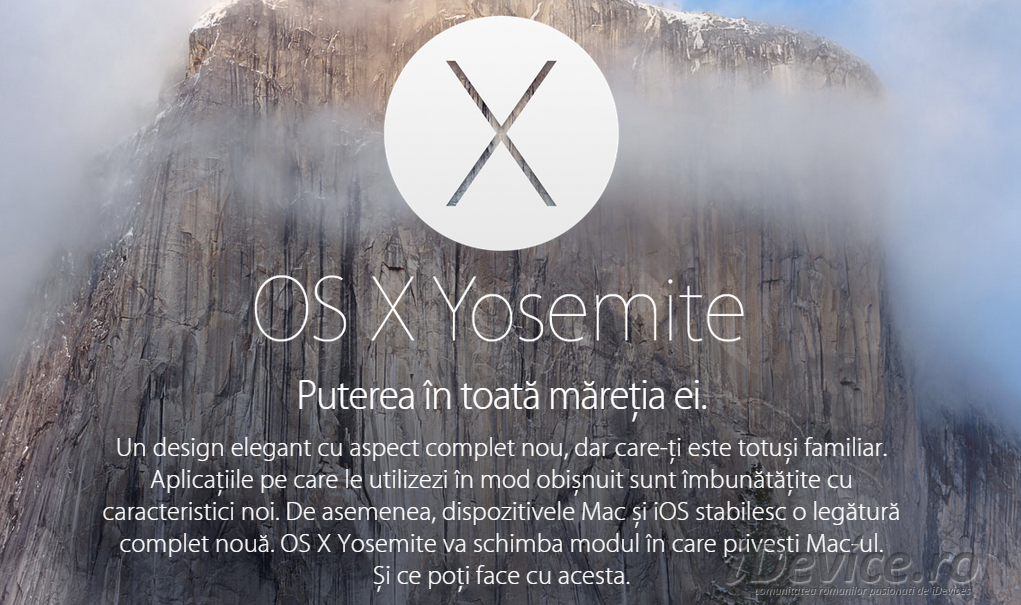Click the "comunitatea romanilor pasionati de iDevices" tagline
This screenshot has width=1021, height=605.
[863, 591]
